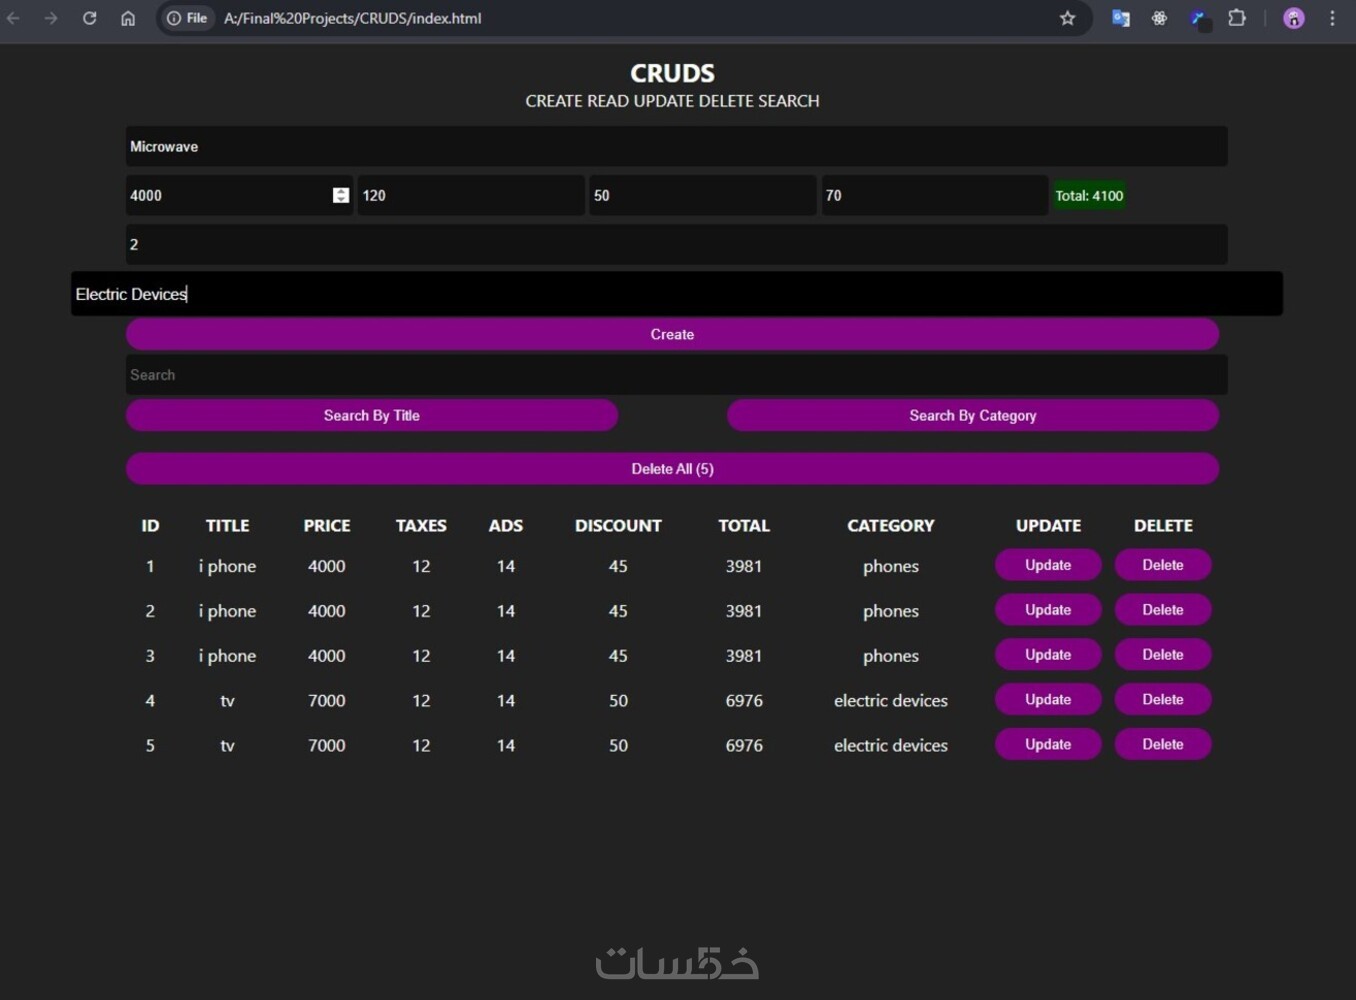Open the React developer tools extension icon
Viewport: 1356px width, 1000px height.
point(1159,18)
